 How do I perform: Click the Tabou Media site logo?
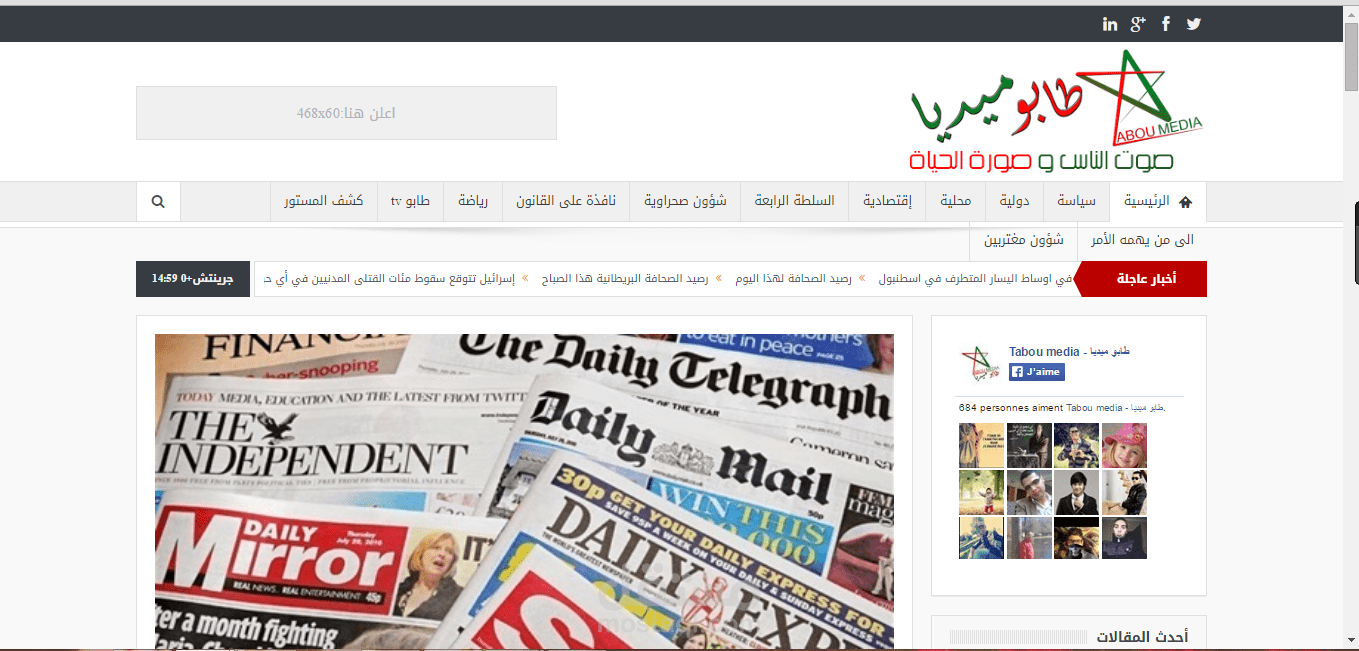click(x=1056, y=112)
